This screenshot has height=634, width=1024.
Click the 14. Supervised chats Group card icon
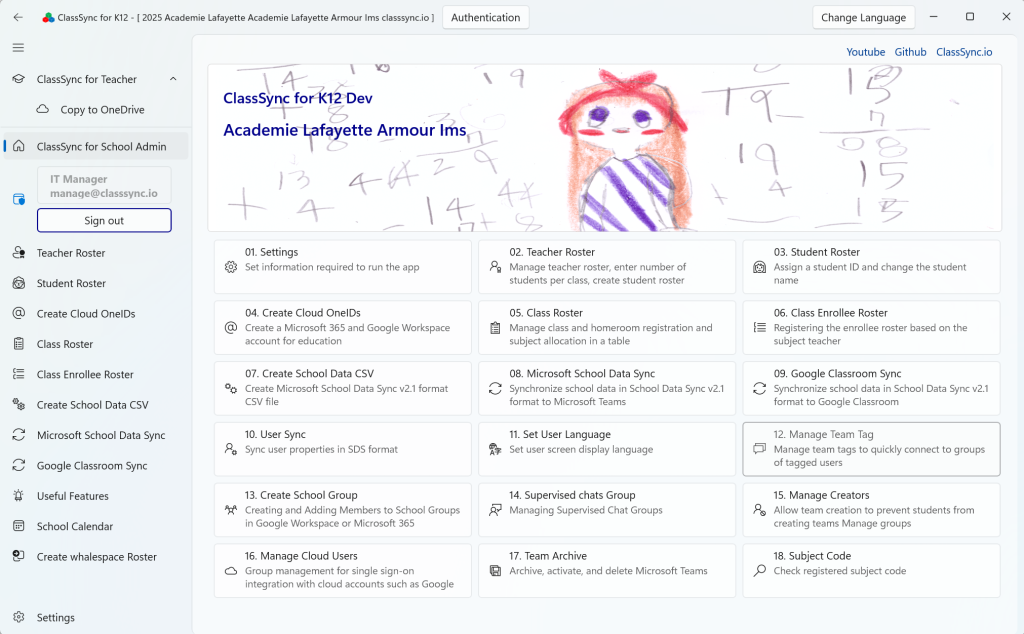pyautogui.click(x=495, y=510)
